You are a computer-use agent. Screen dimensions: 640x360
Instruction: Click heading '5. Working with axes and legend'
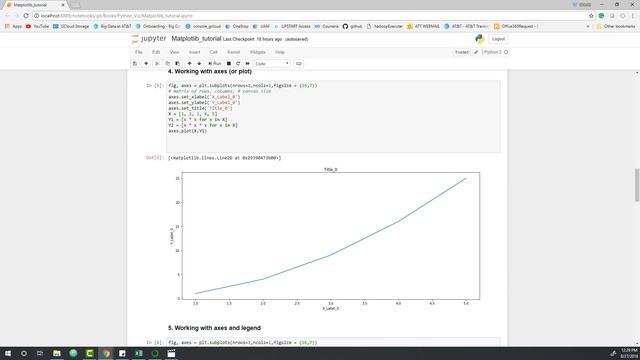(x=214, y=328)
